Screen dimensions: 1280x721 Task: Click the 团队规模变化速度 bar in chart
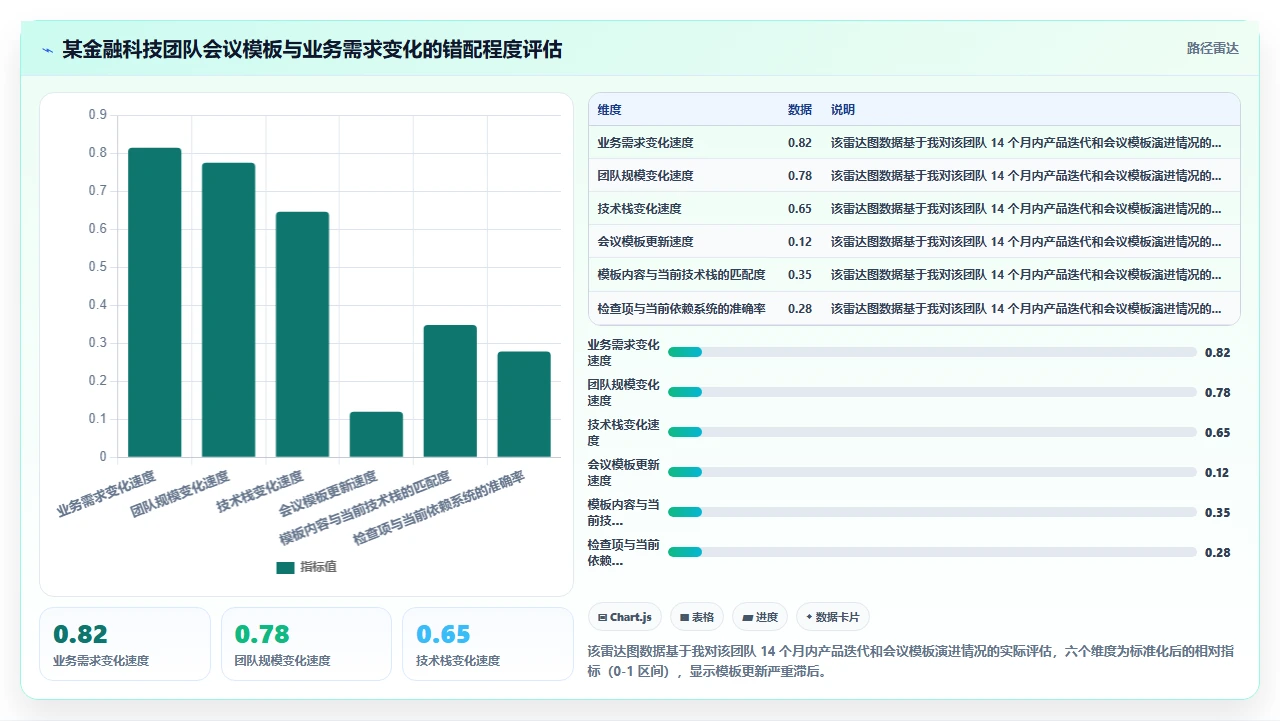[x=229, y=310]
